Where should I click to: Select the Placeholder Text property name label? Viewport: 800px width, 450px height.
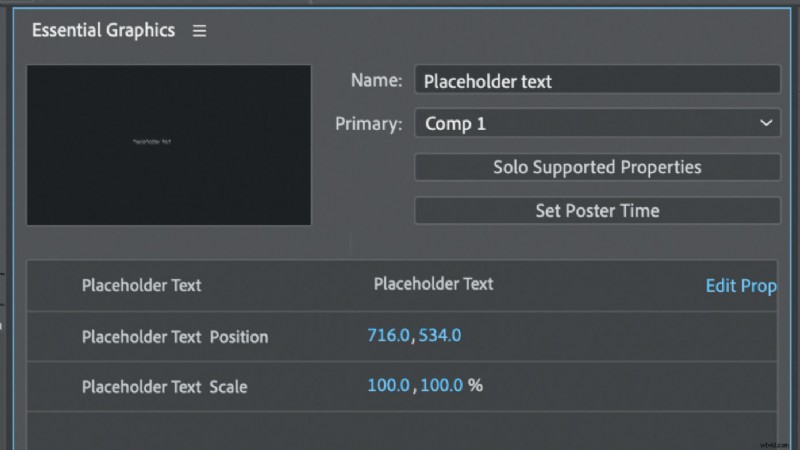tap(141, 285)
